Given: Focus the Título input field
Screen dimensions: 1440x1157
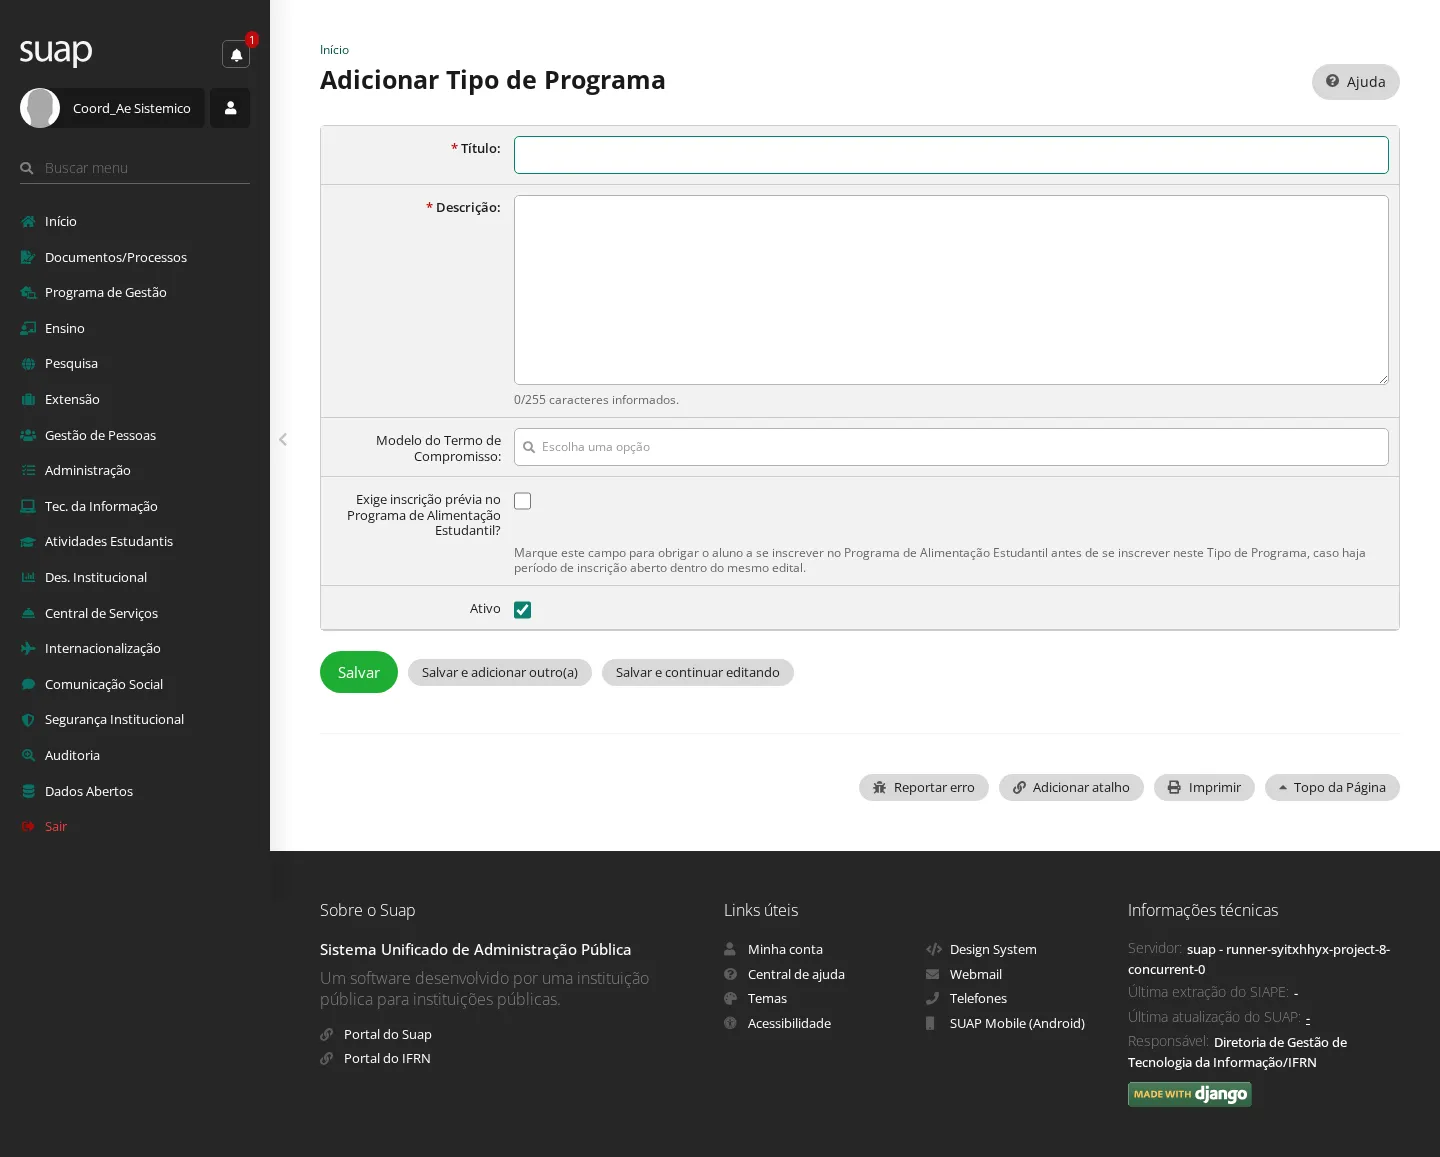Looking at the screenshot, I should tap(951, 155).
